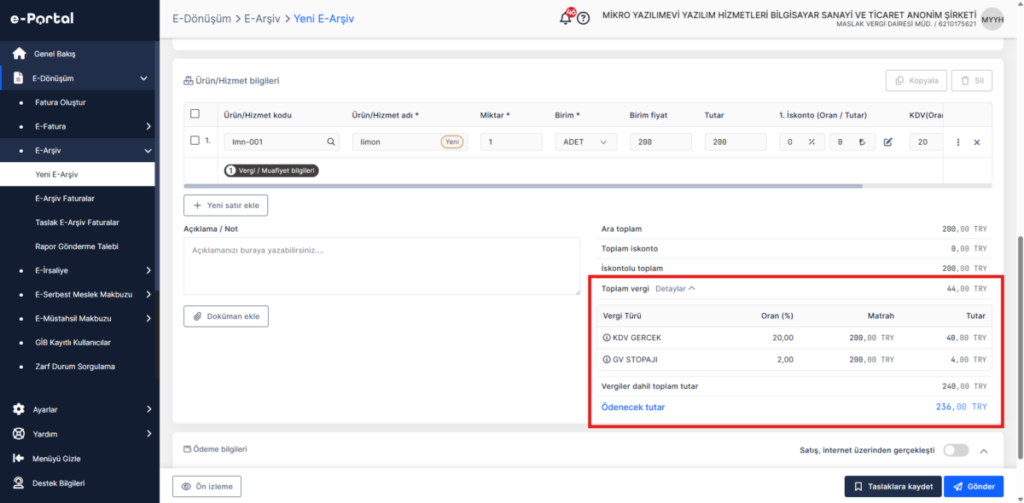The image size is (1024, 503).
Task: Click the Tutar field in row 1
Action: (735, 142)
